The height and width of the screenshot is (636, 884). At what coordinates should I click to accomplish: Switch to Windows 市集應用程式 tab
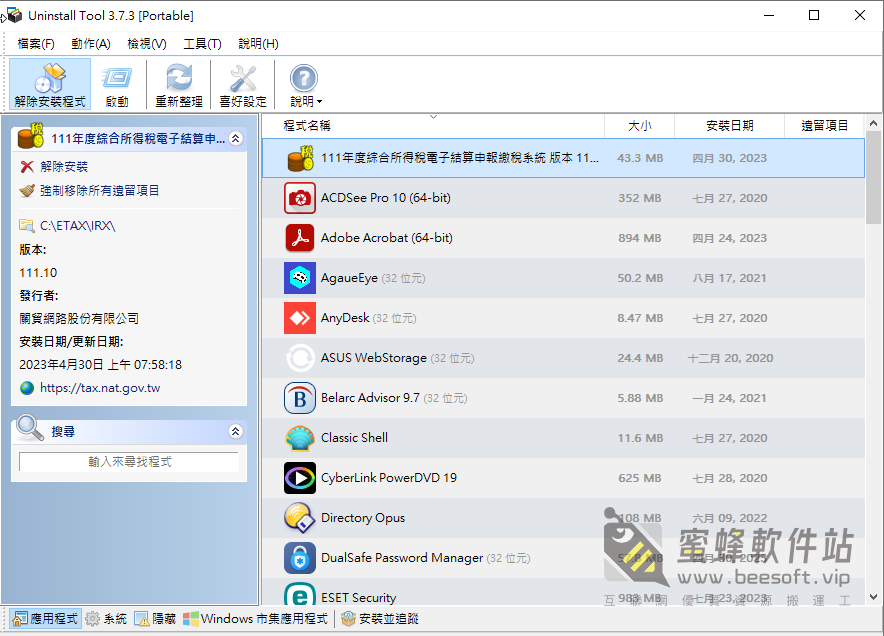click(x=255, y=619)
